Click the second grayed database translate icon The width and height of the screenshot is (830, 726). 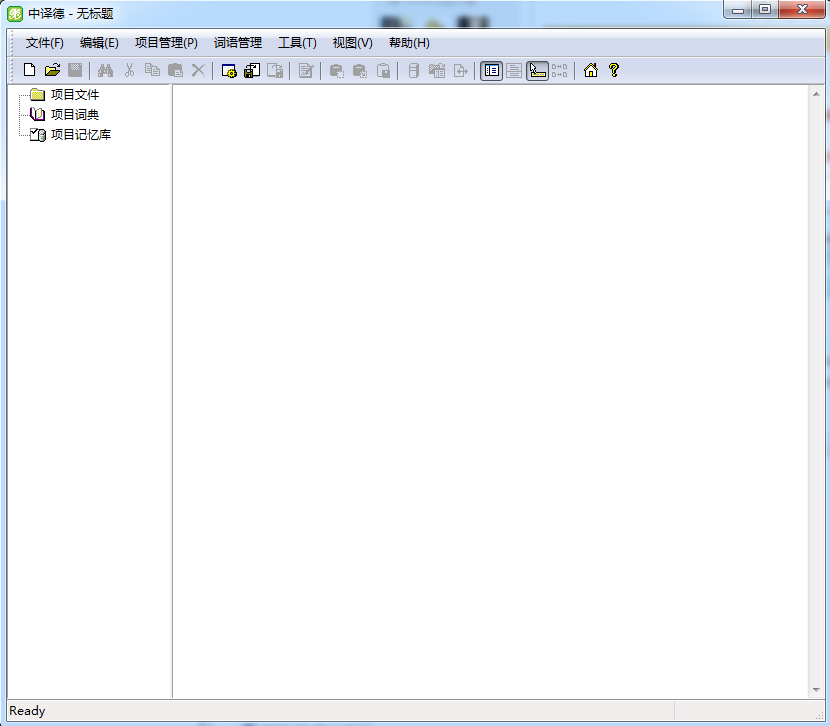[x=360, y=70]
